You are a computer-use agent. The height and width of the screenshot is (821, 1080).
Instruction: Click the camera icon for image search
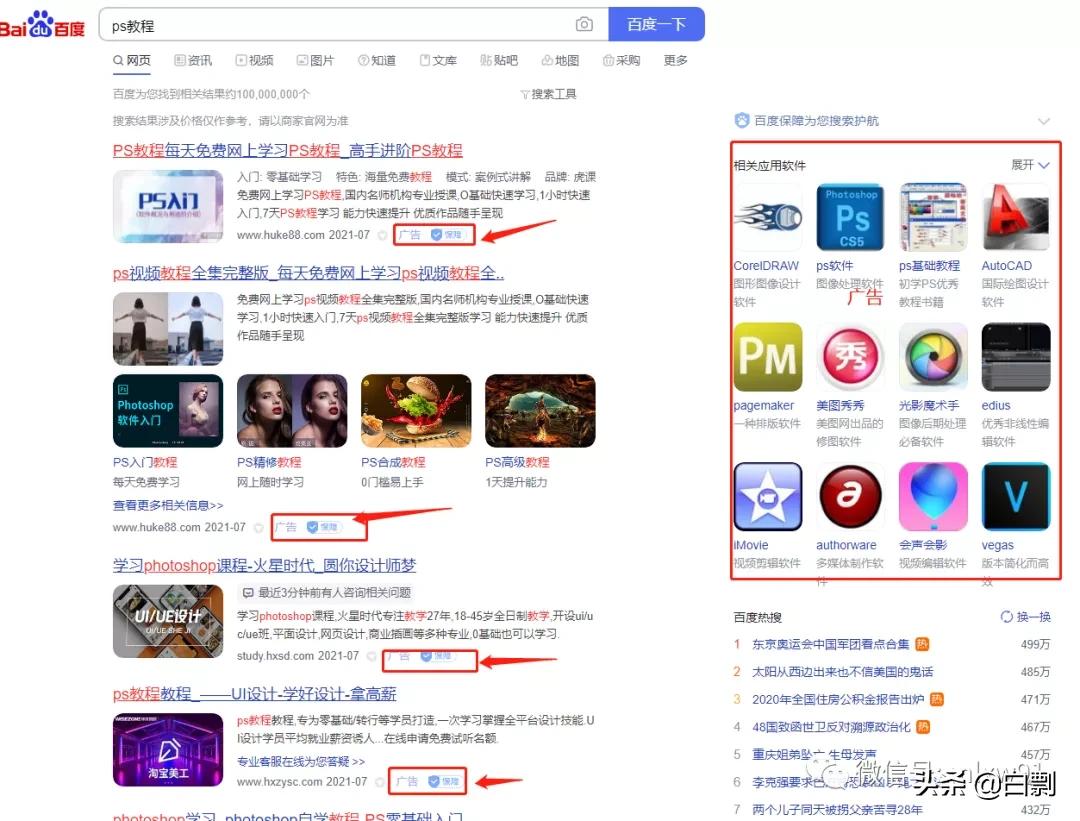click(x=584, y=23)
